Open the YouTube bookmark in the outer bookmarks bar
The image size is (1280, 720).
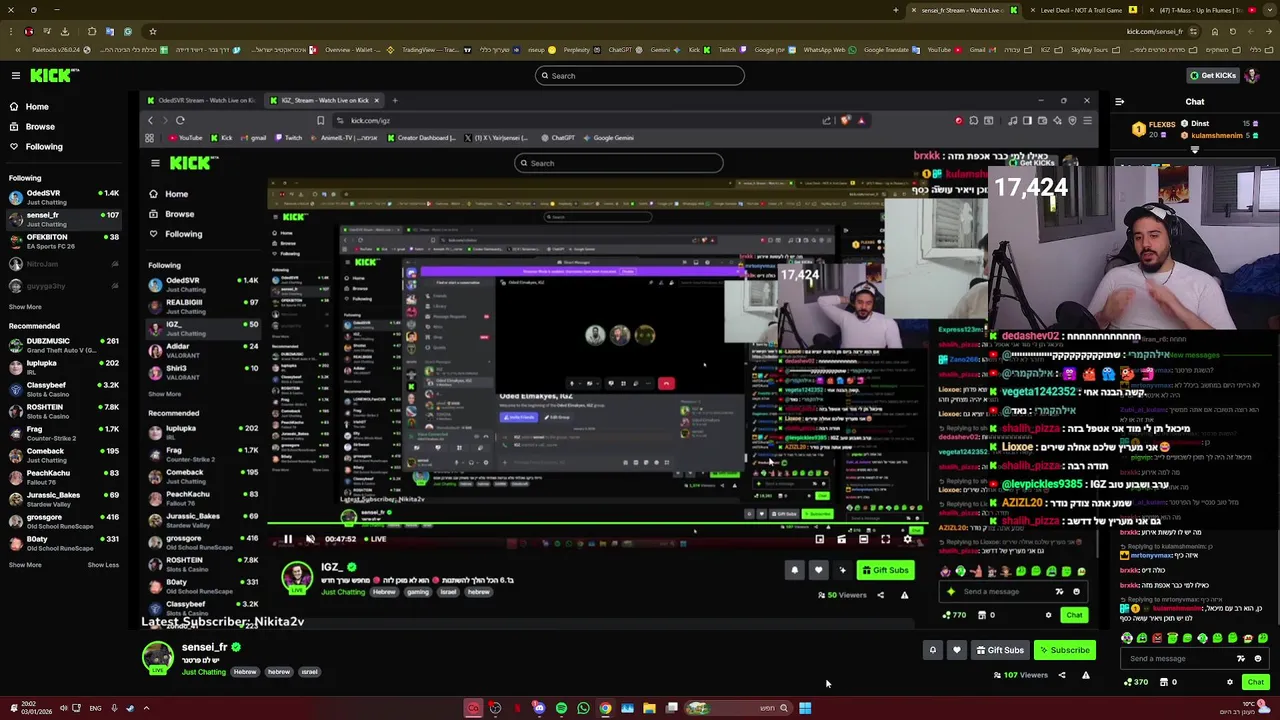pos(944,50)
